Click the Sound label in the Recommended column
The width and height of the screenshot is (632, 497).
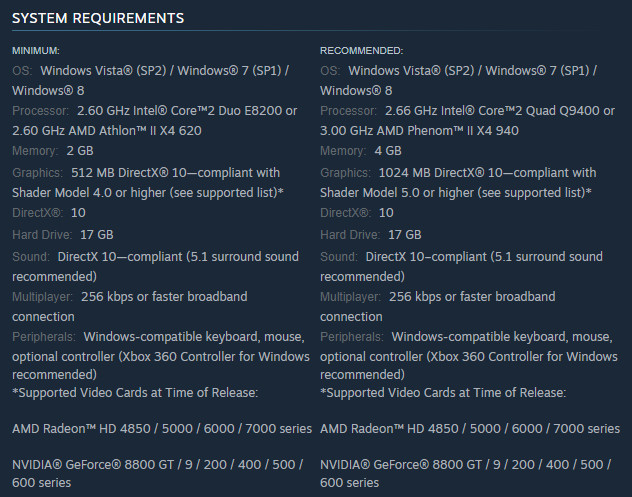click(x=339, y=256)
